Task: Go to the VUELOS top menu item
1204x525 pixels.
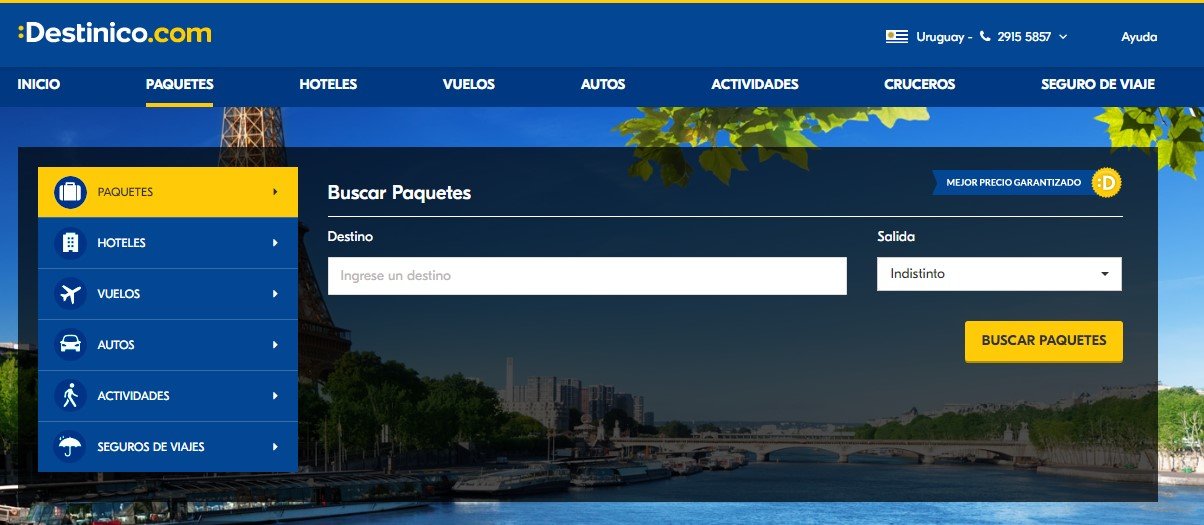Action: coord(469,85)
